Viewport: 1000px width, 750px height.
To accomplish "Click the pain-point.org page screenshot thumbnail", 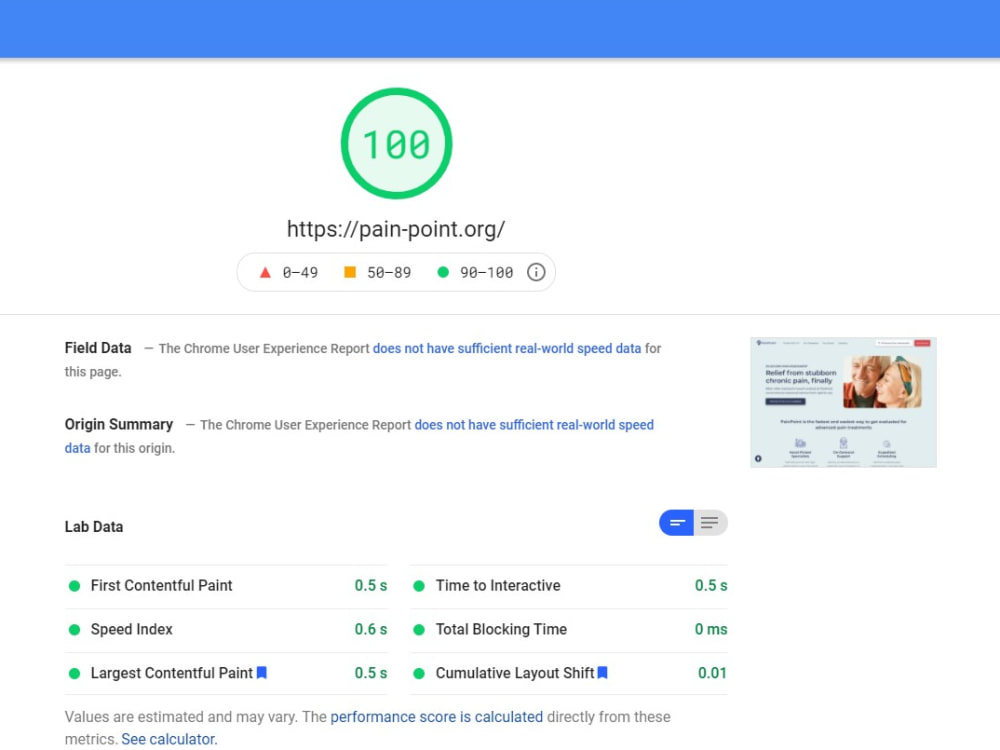I will [x=843, y=402].
